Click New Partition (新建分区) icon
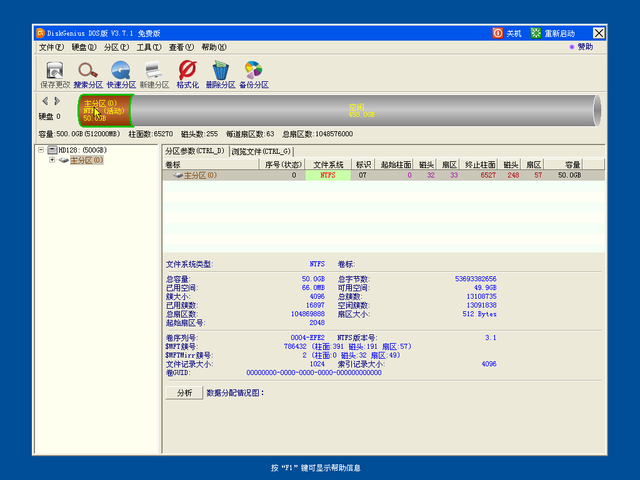This screenshot has height=480, width=640. [154, 75]
